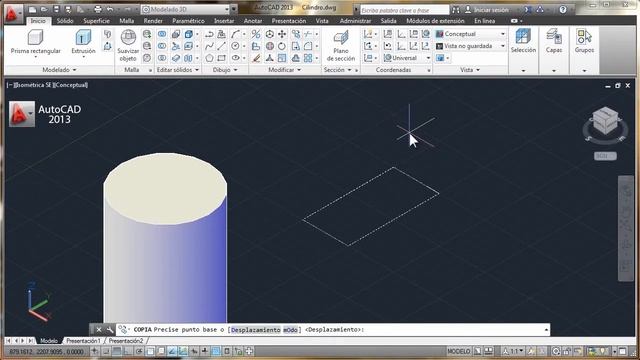Expand the Editar sólidos panel title
This screenshot has width=640, height=360.
pyautogui.click(x=178, y=70)
